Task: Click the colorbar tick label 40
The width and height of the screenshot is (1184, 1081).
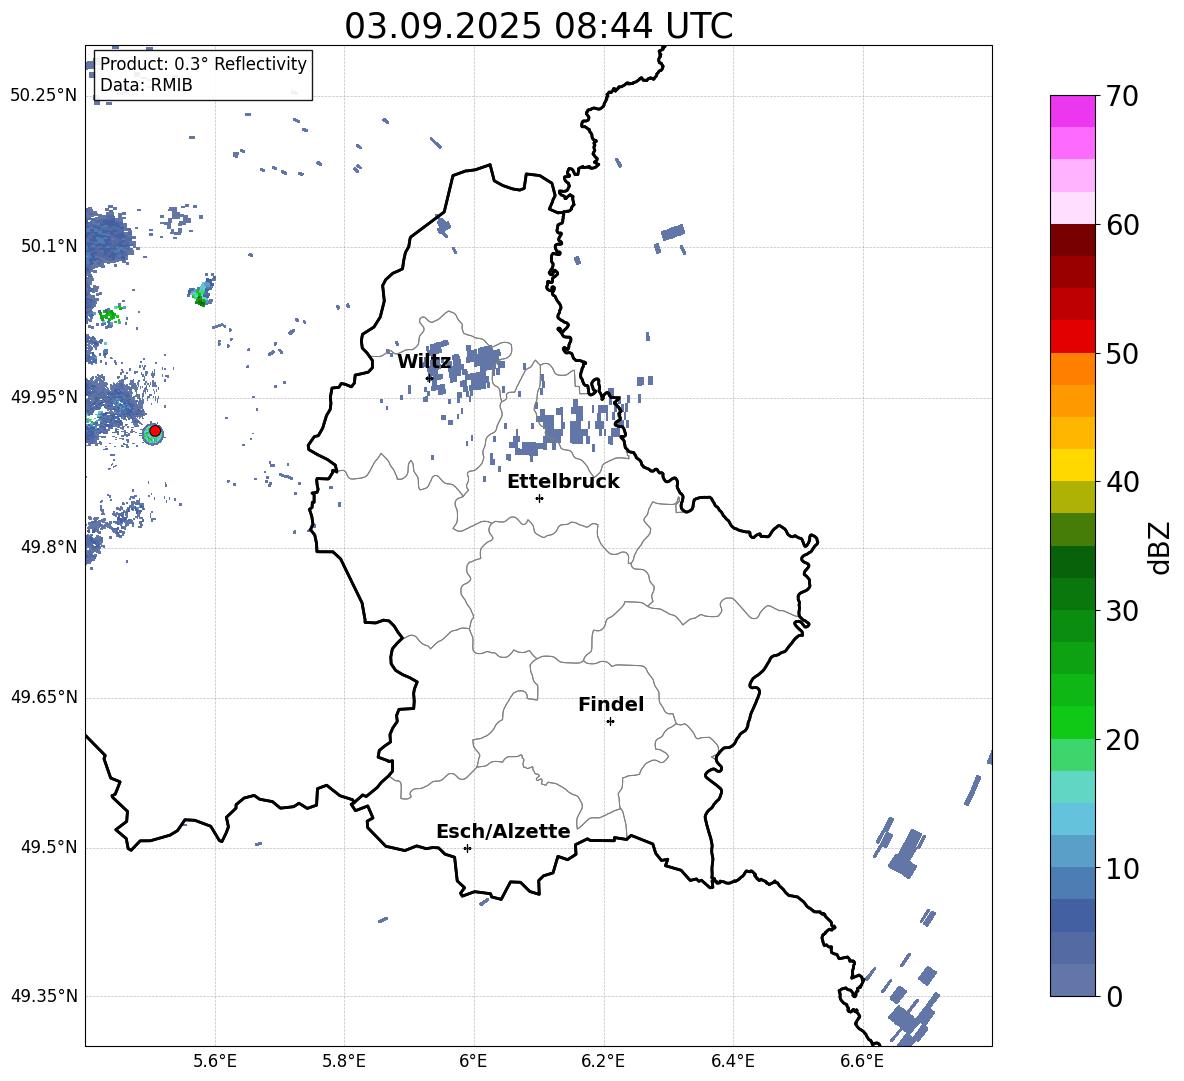Action: point(1122,482)
